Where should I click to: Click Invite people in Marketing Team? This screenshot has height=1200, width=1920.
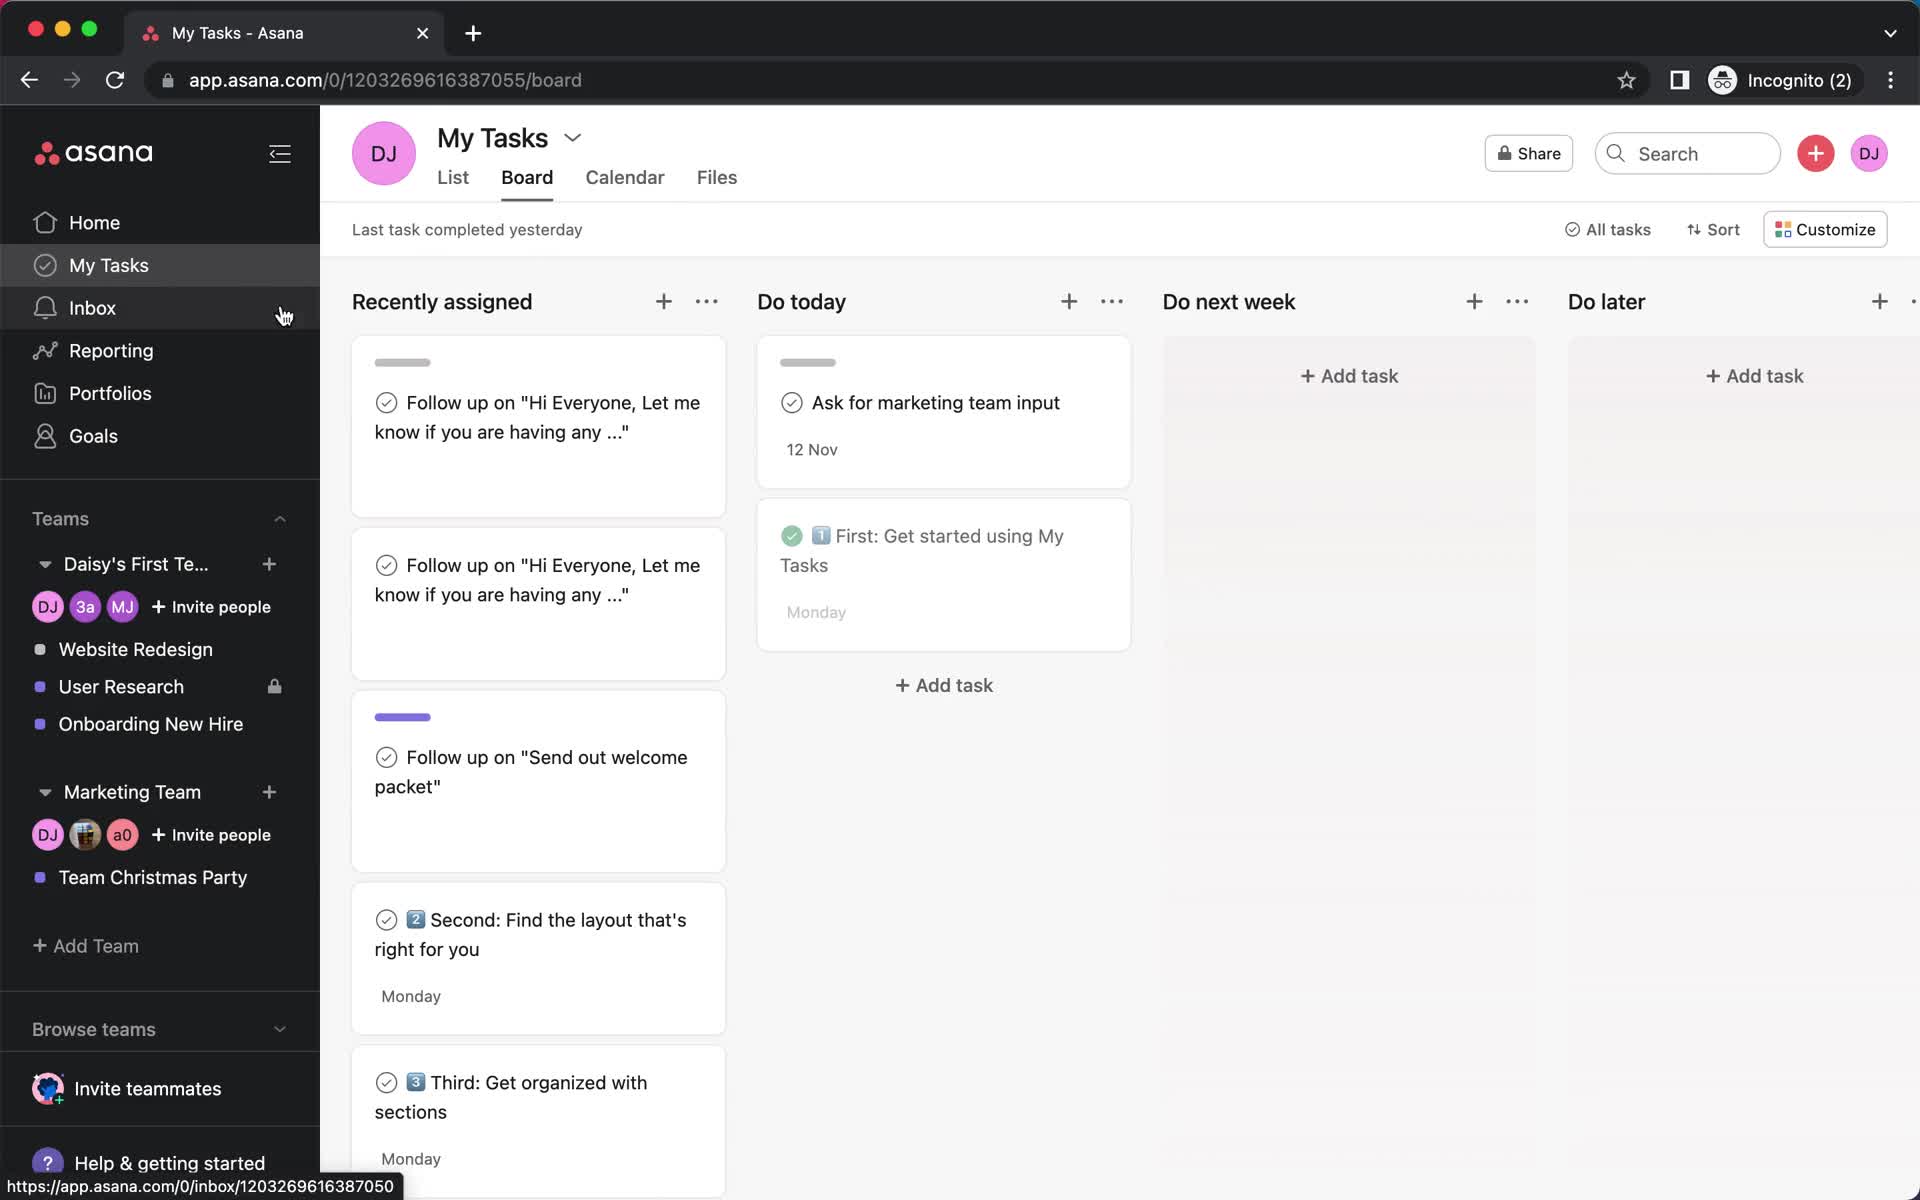[x=210, y=835]
